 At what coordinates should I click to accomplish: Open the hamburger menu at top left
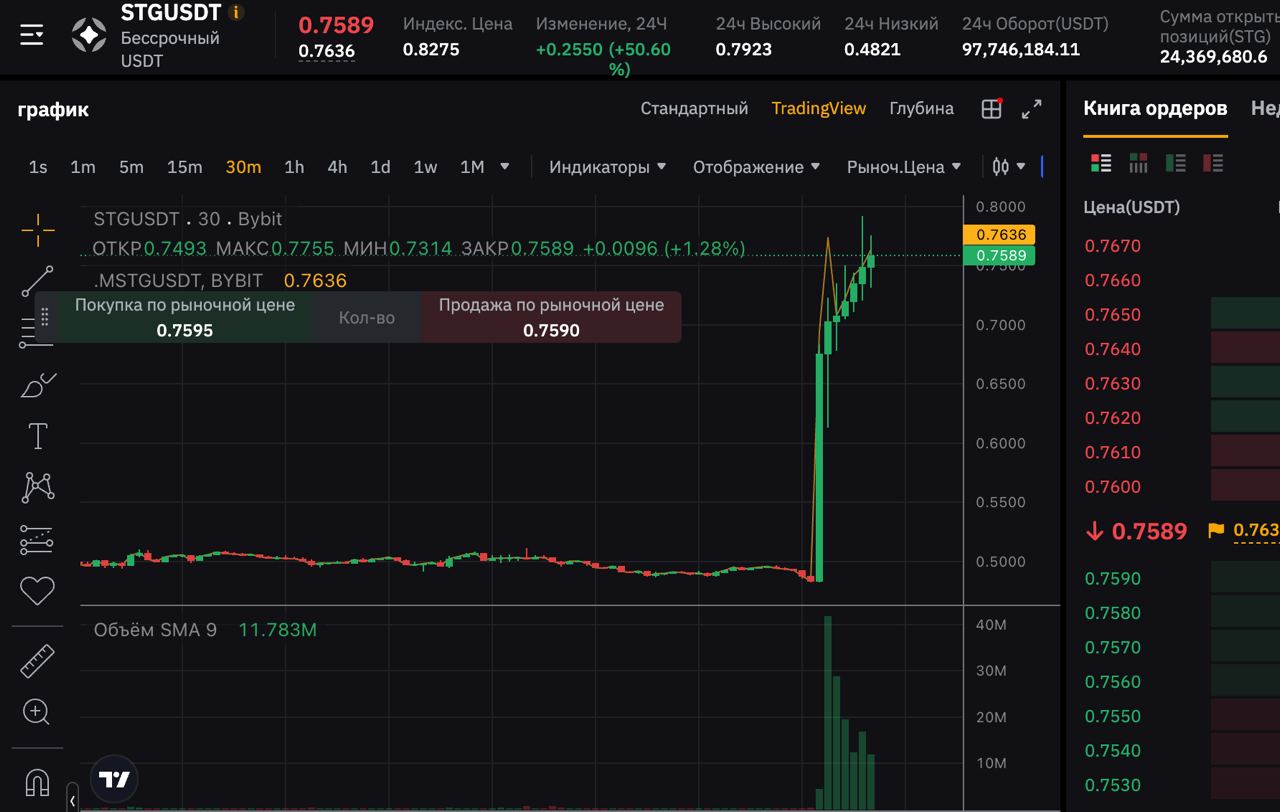(x=32, y=35)
